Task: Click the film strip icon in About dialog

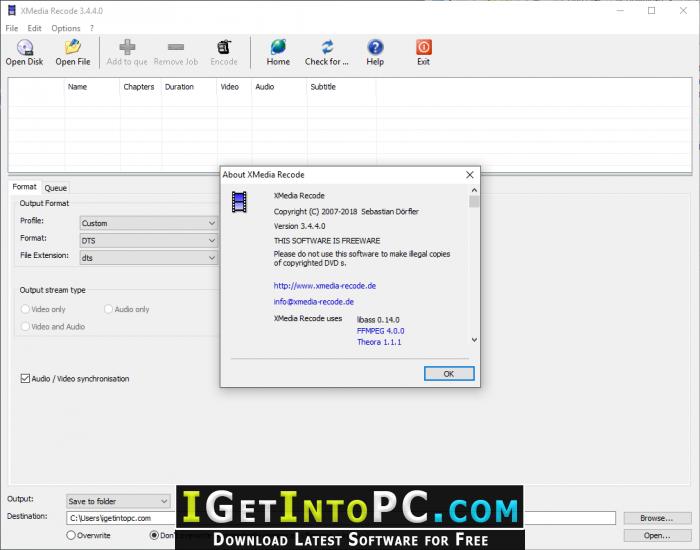Action: click(239, 202)
